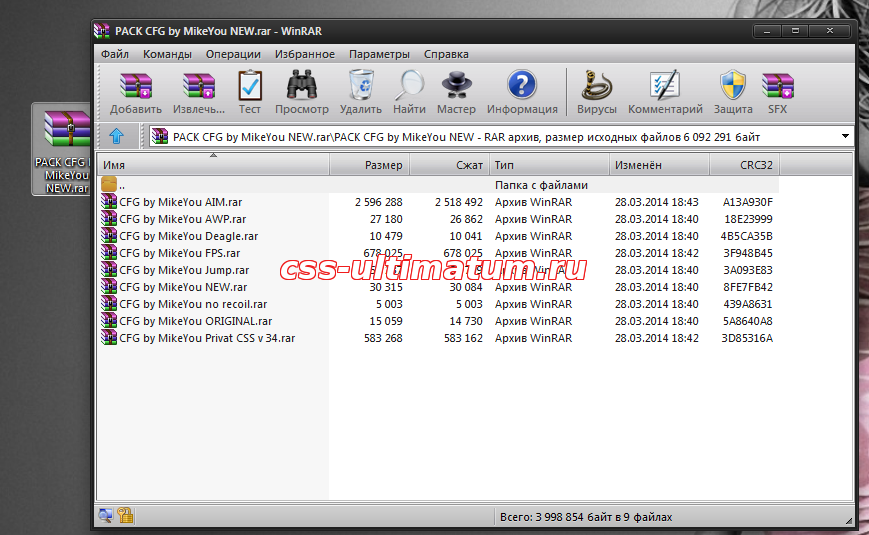
Task: Show archive Информация
Action: click(x=522, y=85)
